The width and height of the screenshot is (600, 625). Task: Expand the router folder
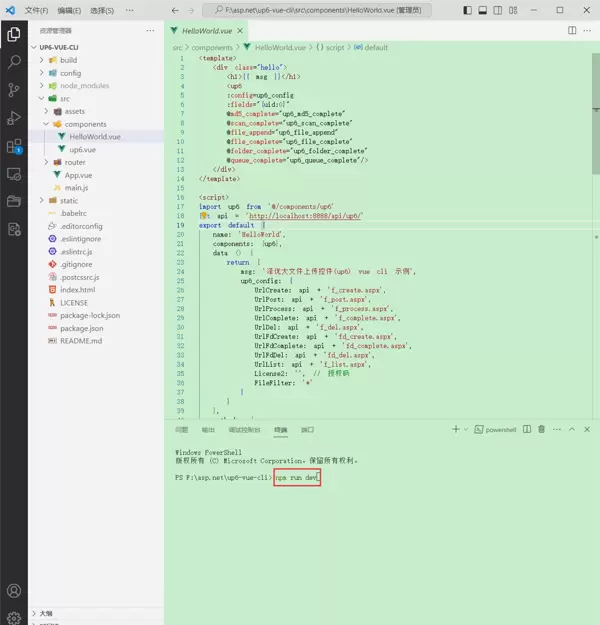point(76,162)
